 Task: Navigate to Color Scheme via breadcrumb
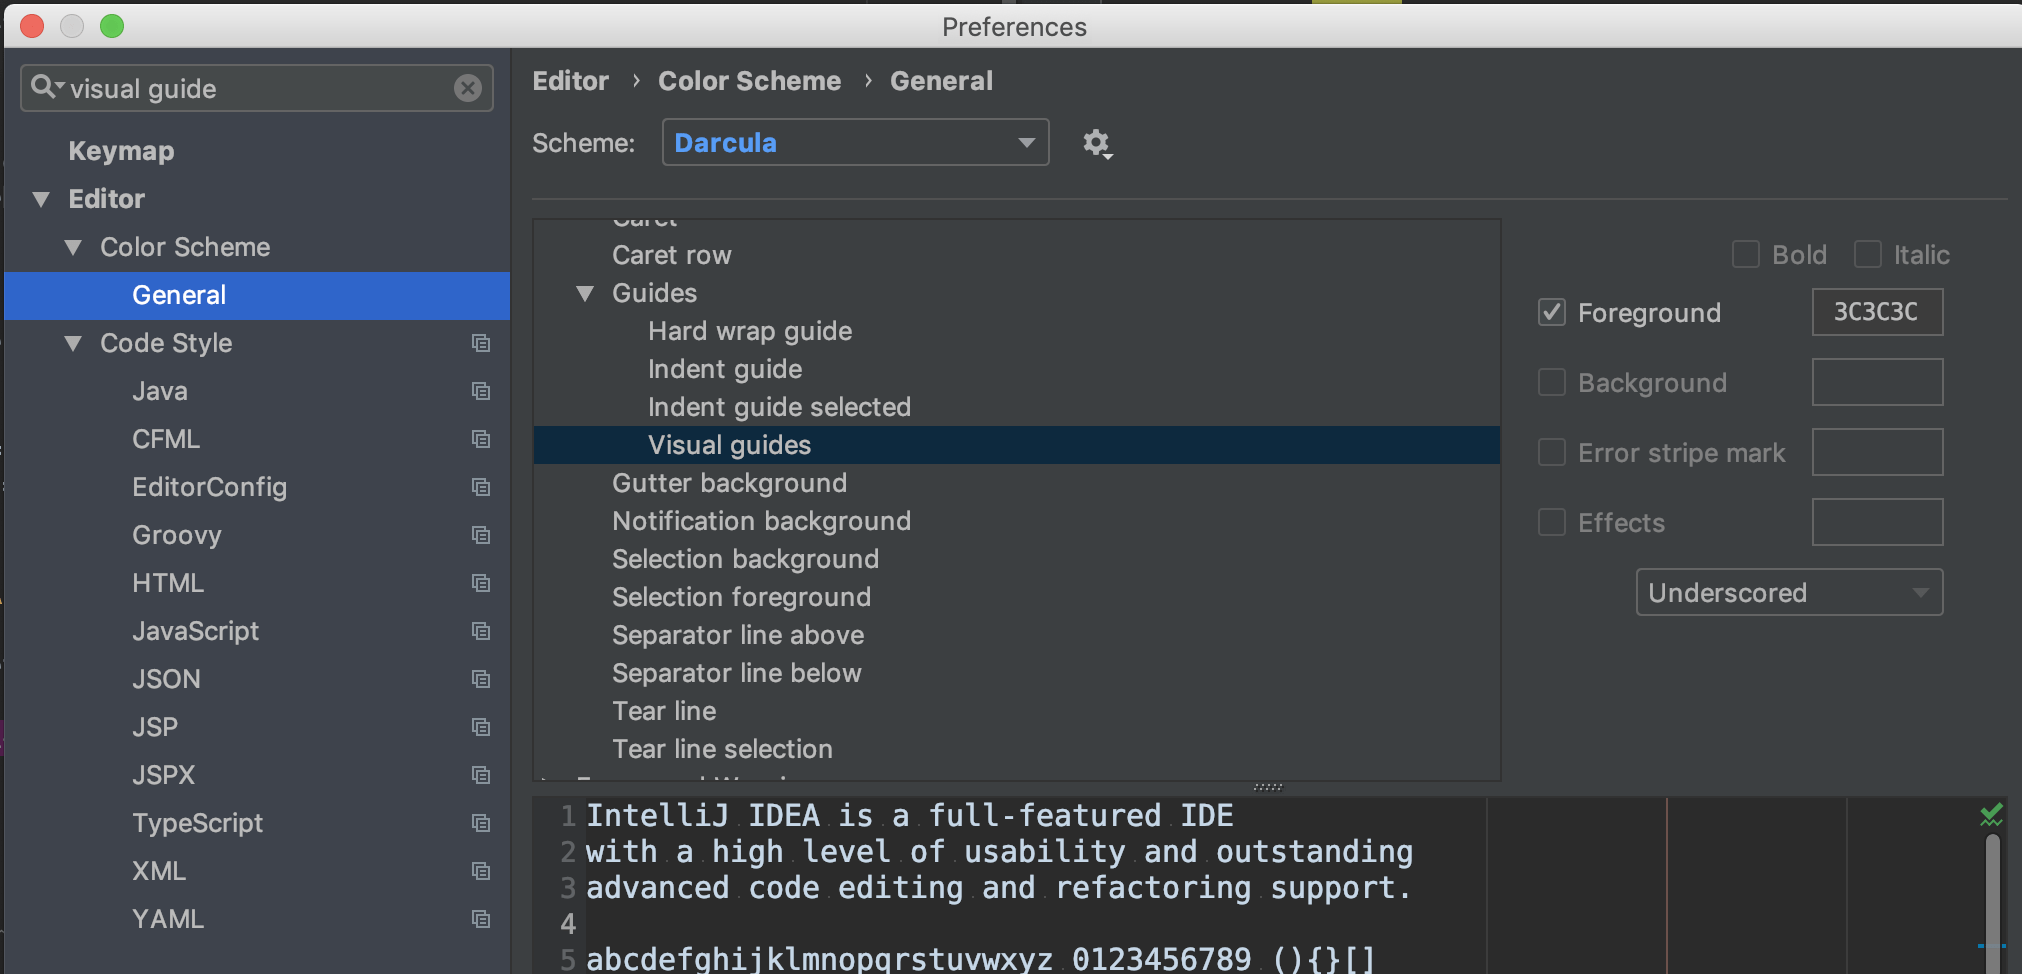pyautogui.click(x=749, y=80)
